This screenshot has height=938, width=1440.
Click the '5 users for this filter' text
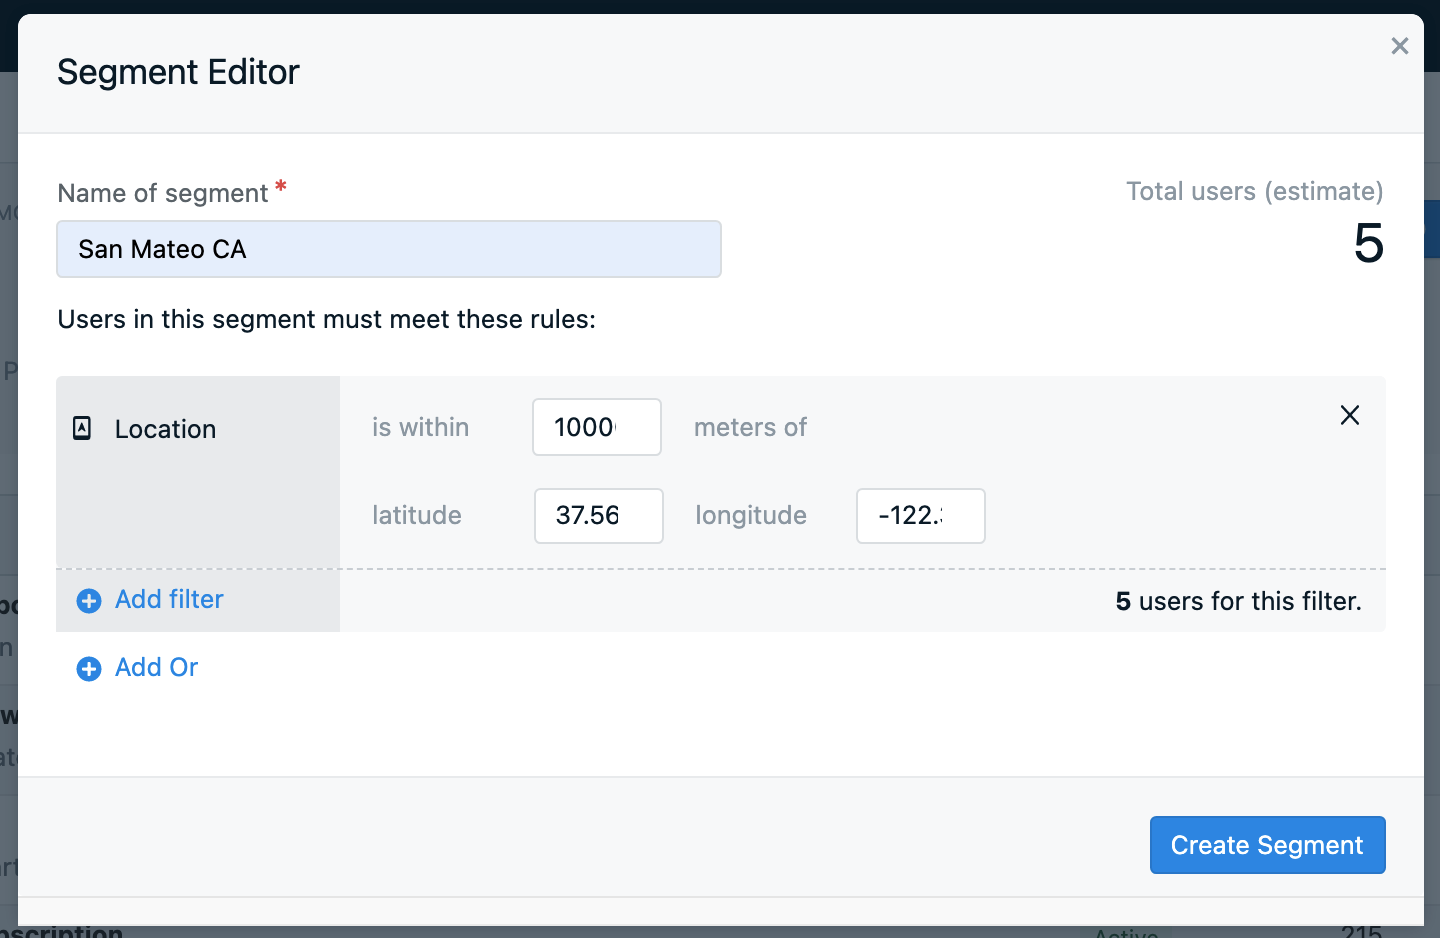coord(1239,601)
